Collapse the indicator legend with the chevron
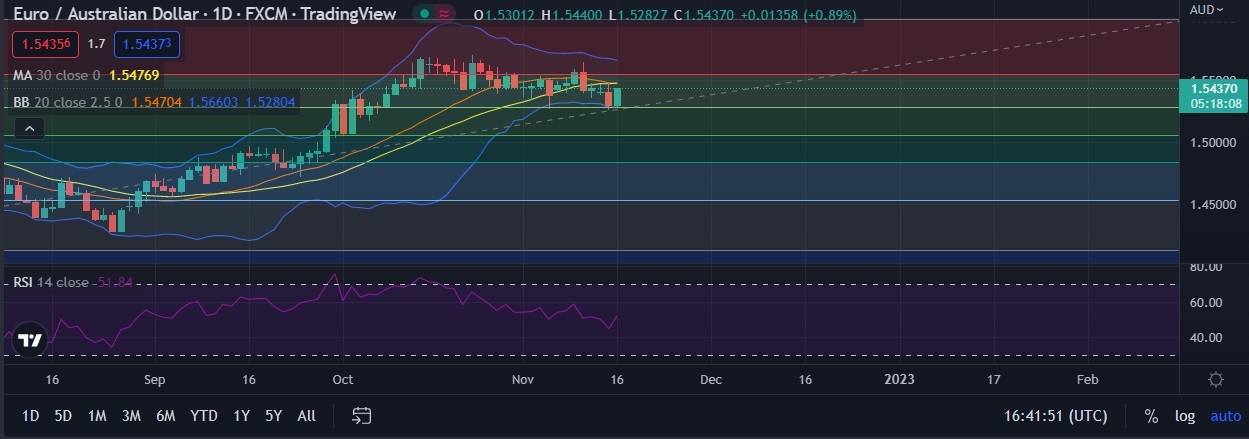 click(x=30, y=128)
